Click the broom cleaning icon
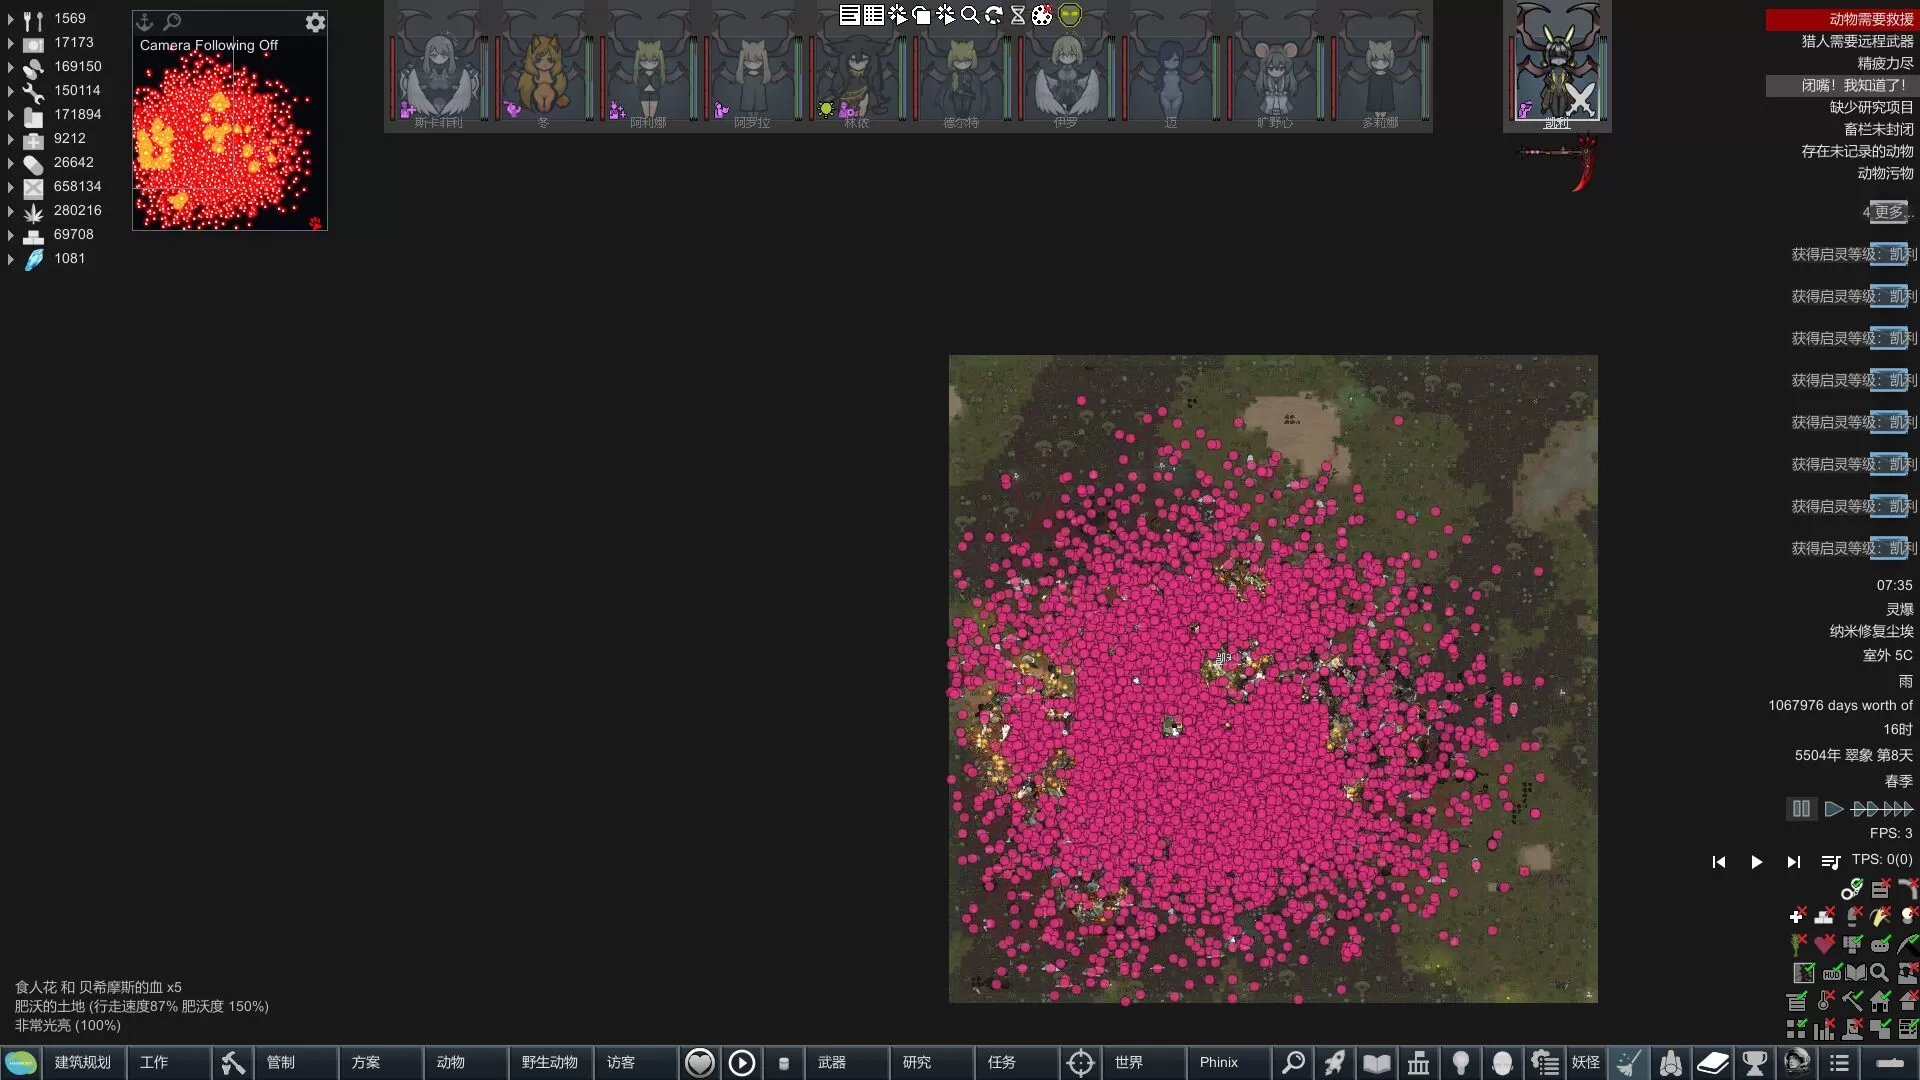The height and width of the screenshot is (1080, 1920). tap(1629, 1063)
